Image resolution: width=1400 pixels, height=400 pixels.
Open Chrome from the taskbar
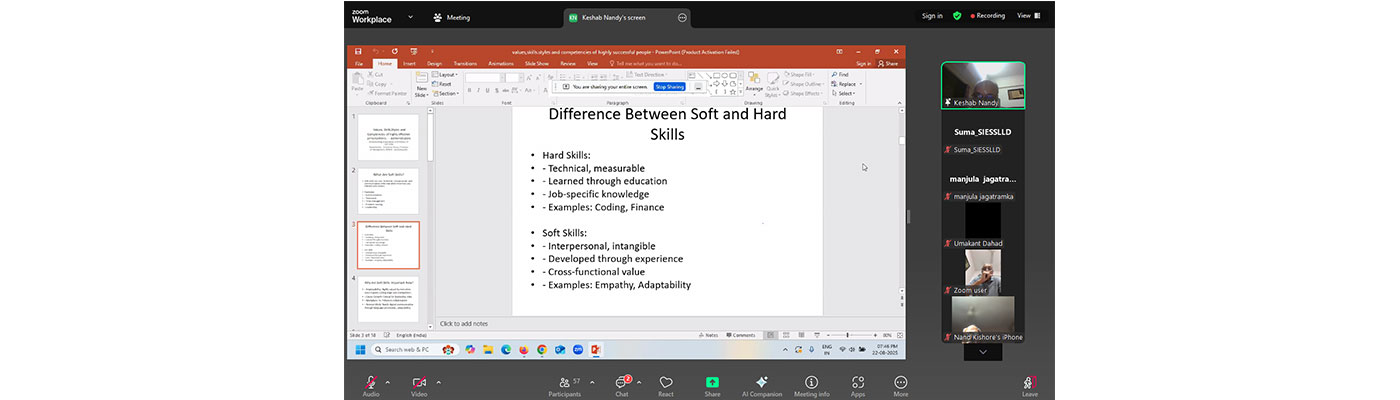coord(542,350)
